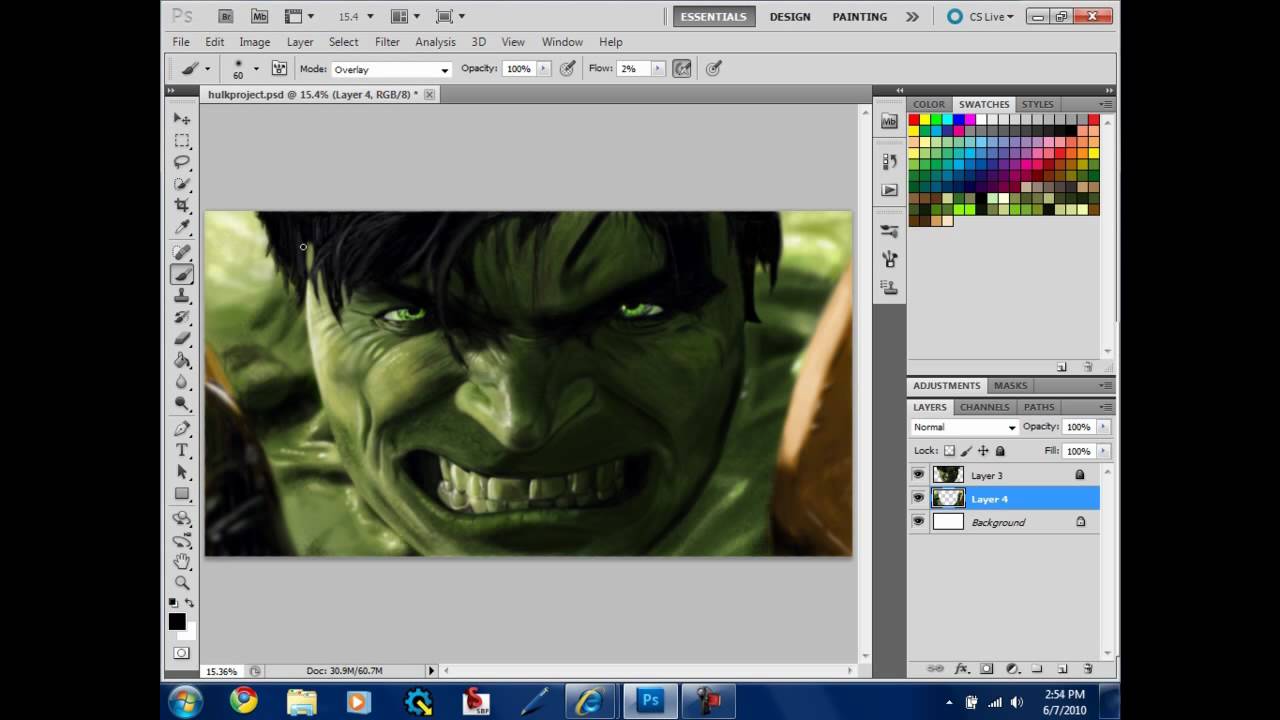Launch Bridge from the application bar

pyautogui.click(x=226, y=17)
